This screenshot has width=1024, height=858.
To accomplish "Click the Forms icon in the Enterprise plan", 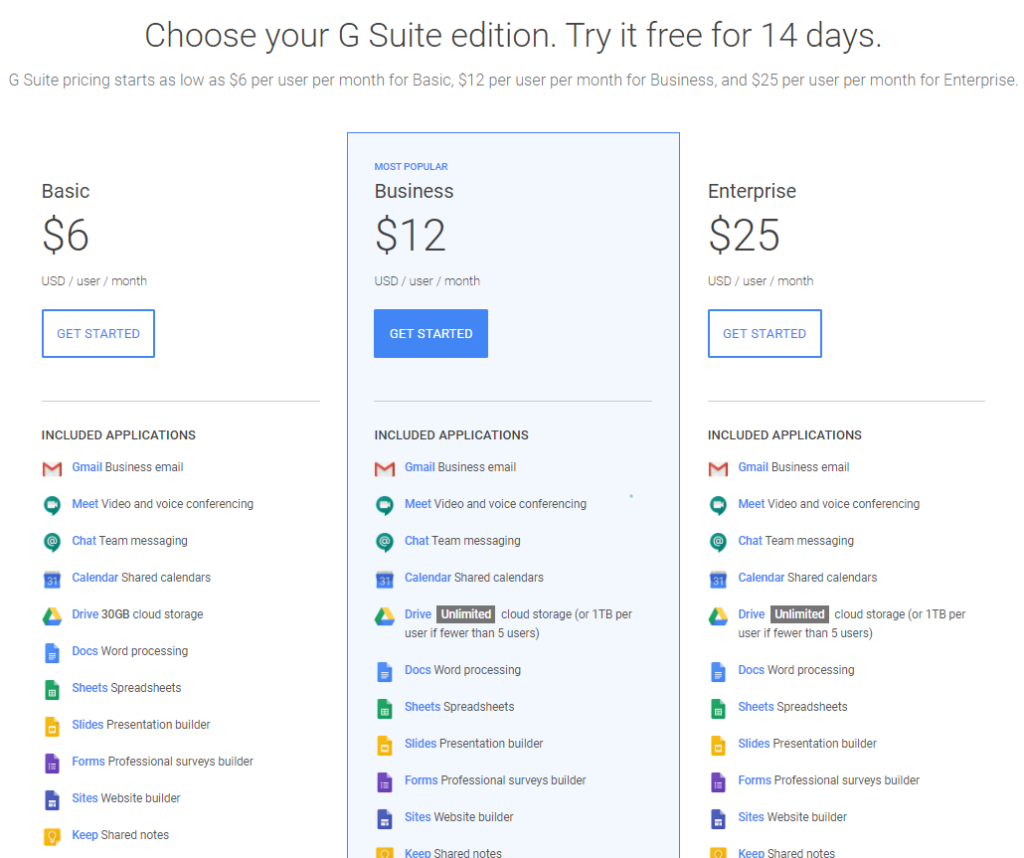I will coord(718,782).
